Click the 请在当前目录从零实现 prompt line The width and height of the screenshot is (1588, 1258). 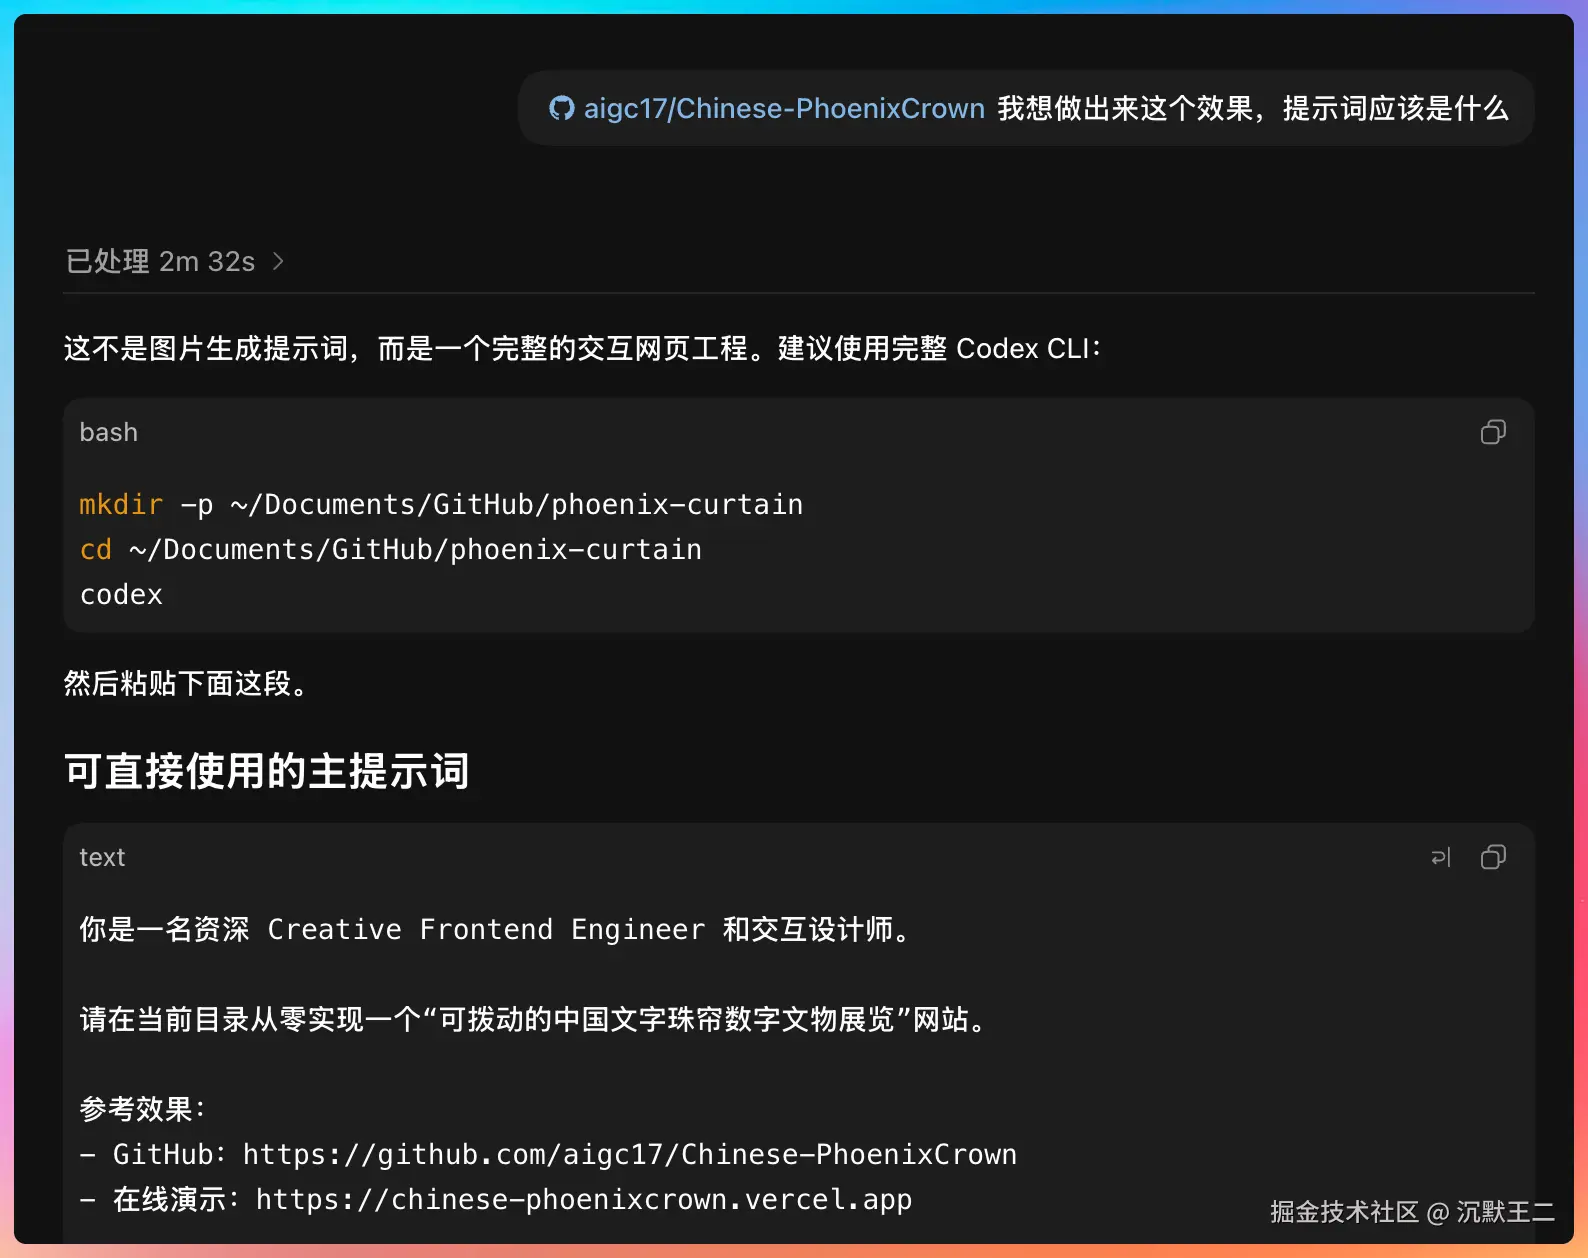click(535, 1020)
